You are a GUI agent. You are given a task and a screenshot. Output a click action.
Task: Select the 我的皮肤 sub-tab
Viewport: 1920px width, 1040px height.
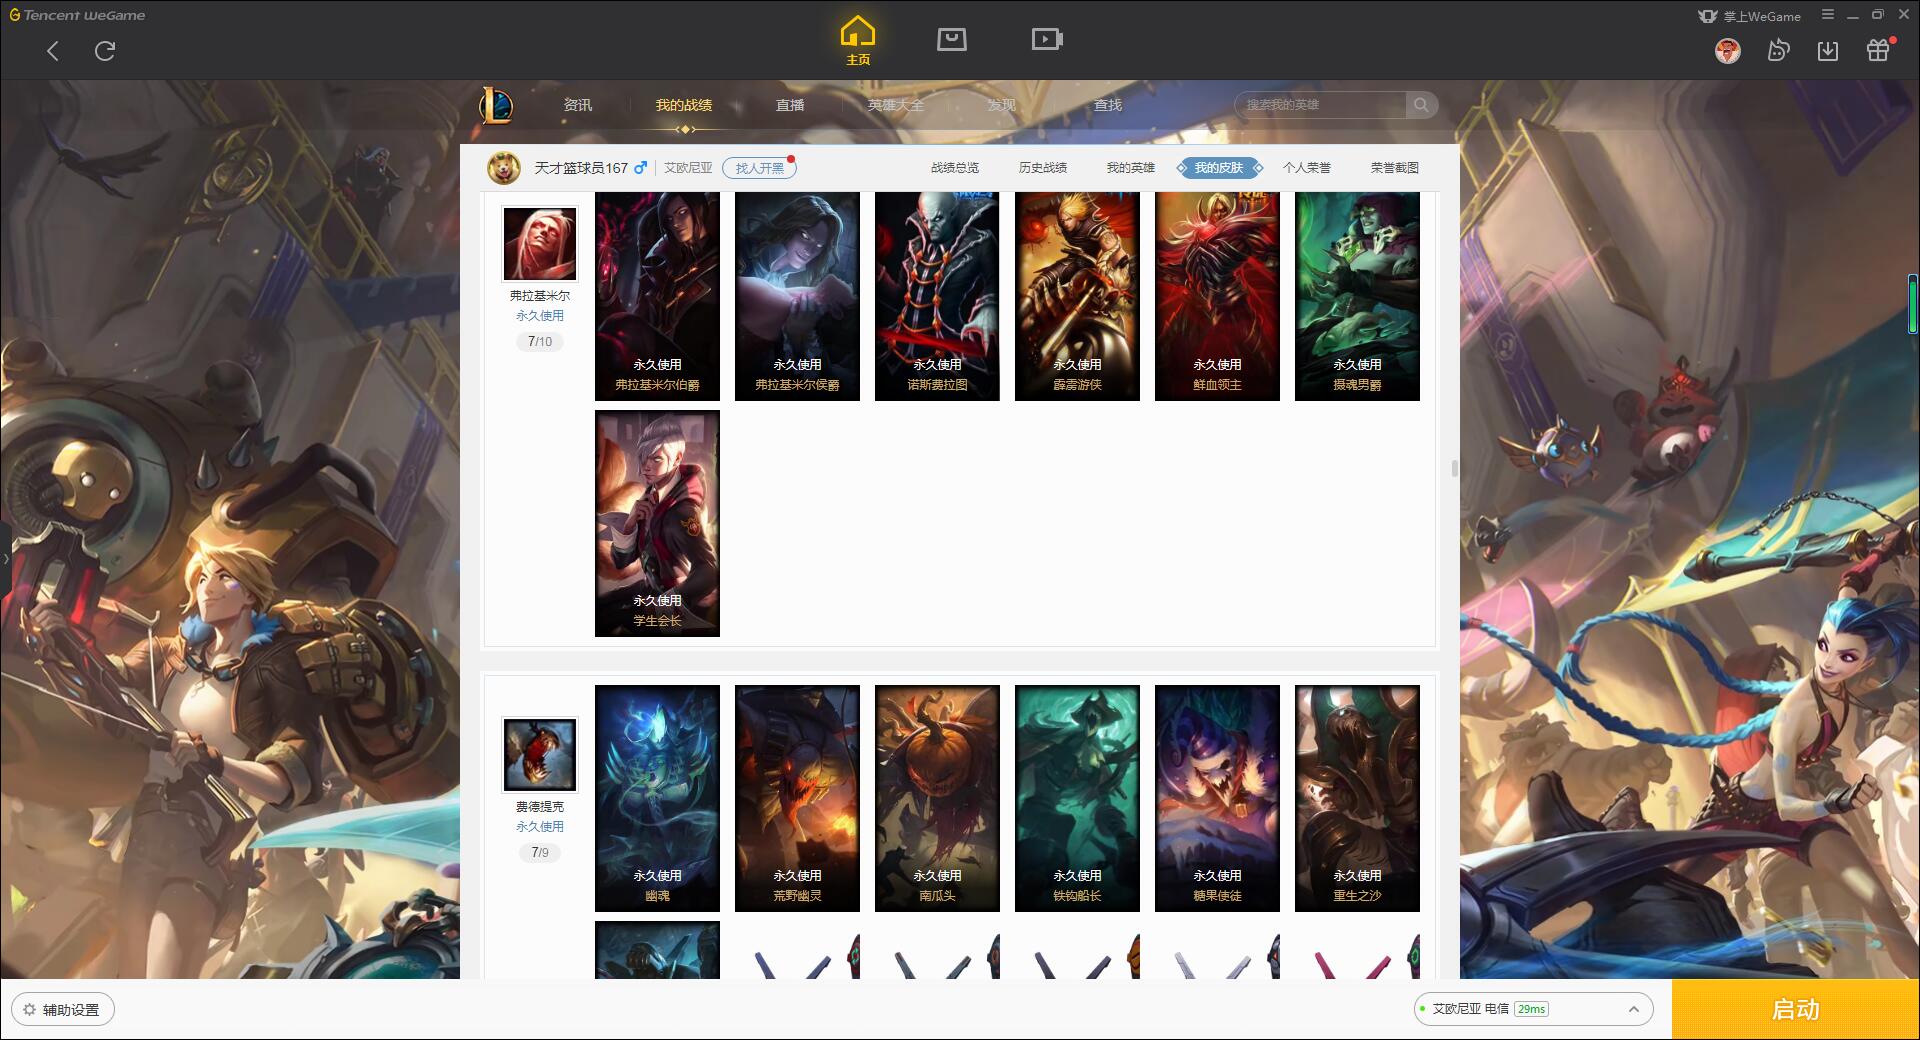[x=1219, y=168]
